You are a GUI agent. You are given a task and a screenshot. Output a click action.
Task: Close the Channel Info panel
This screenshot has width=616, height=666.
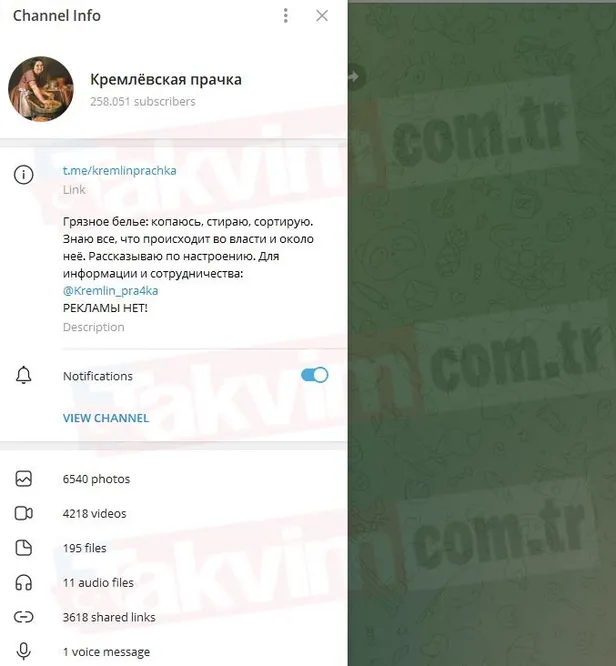[x=322, y=16]
